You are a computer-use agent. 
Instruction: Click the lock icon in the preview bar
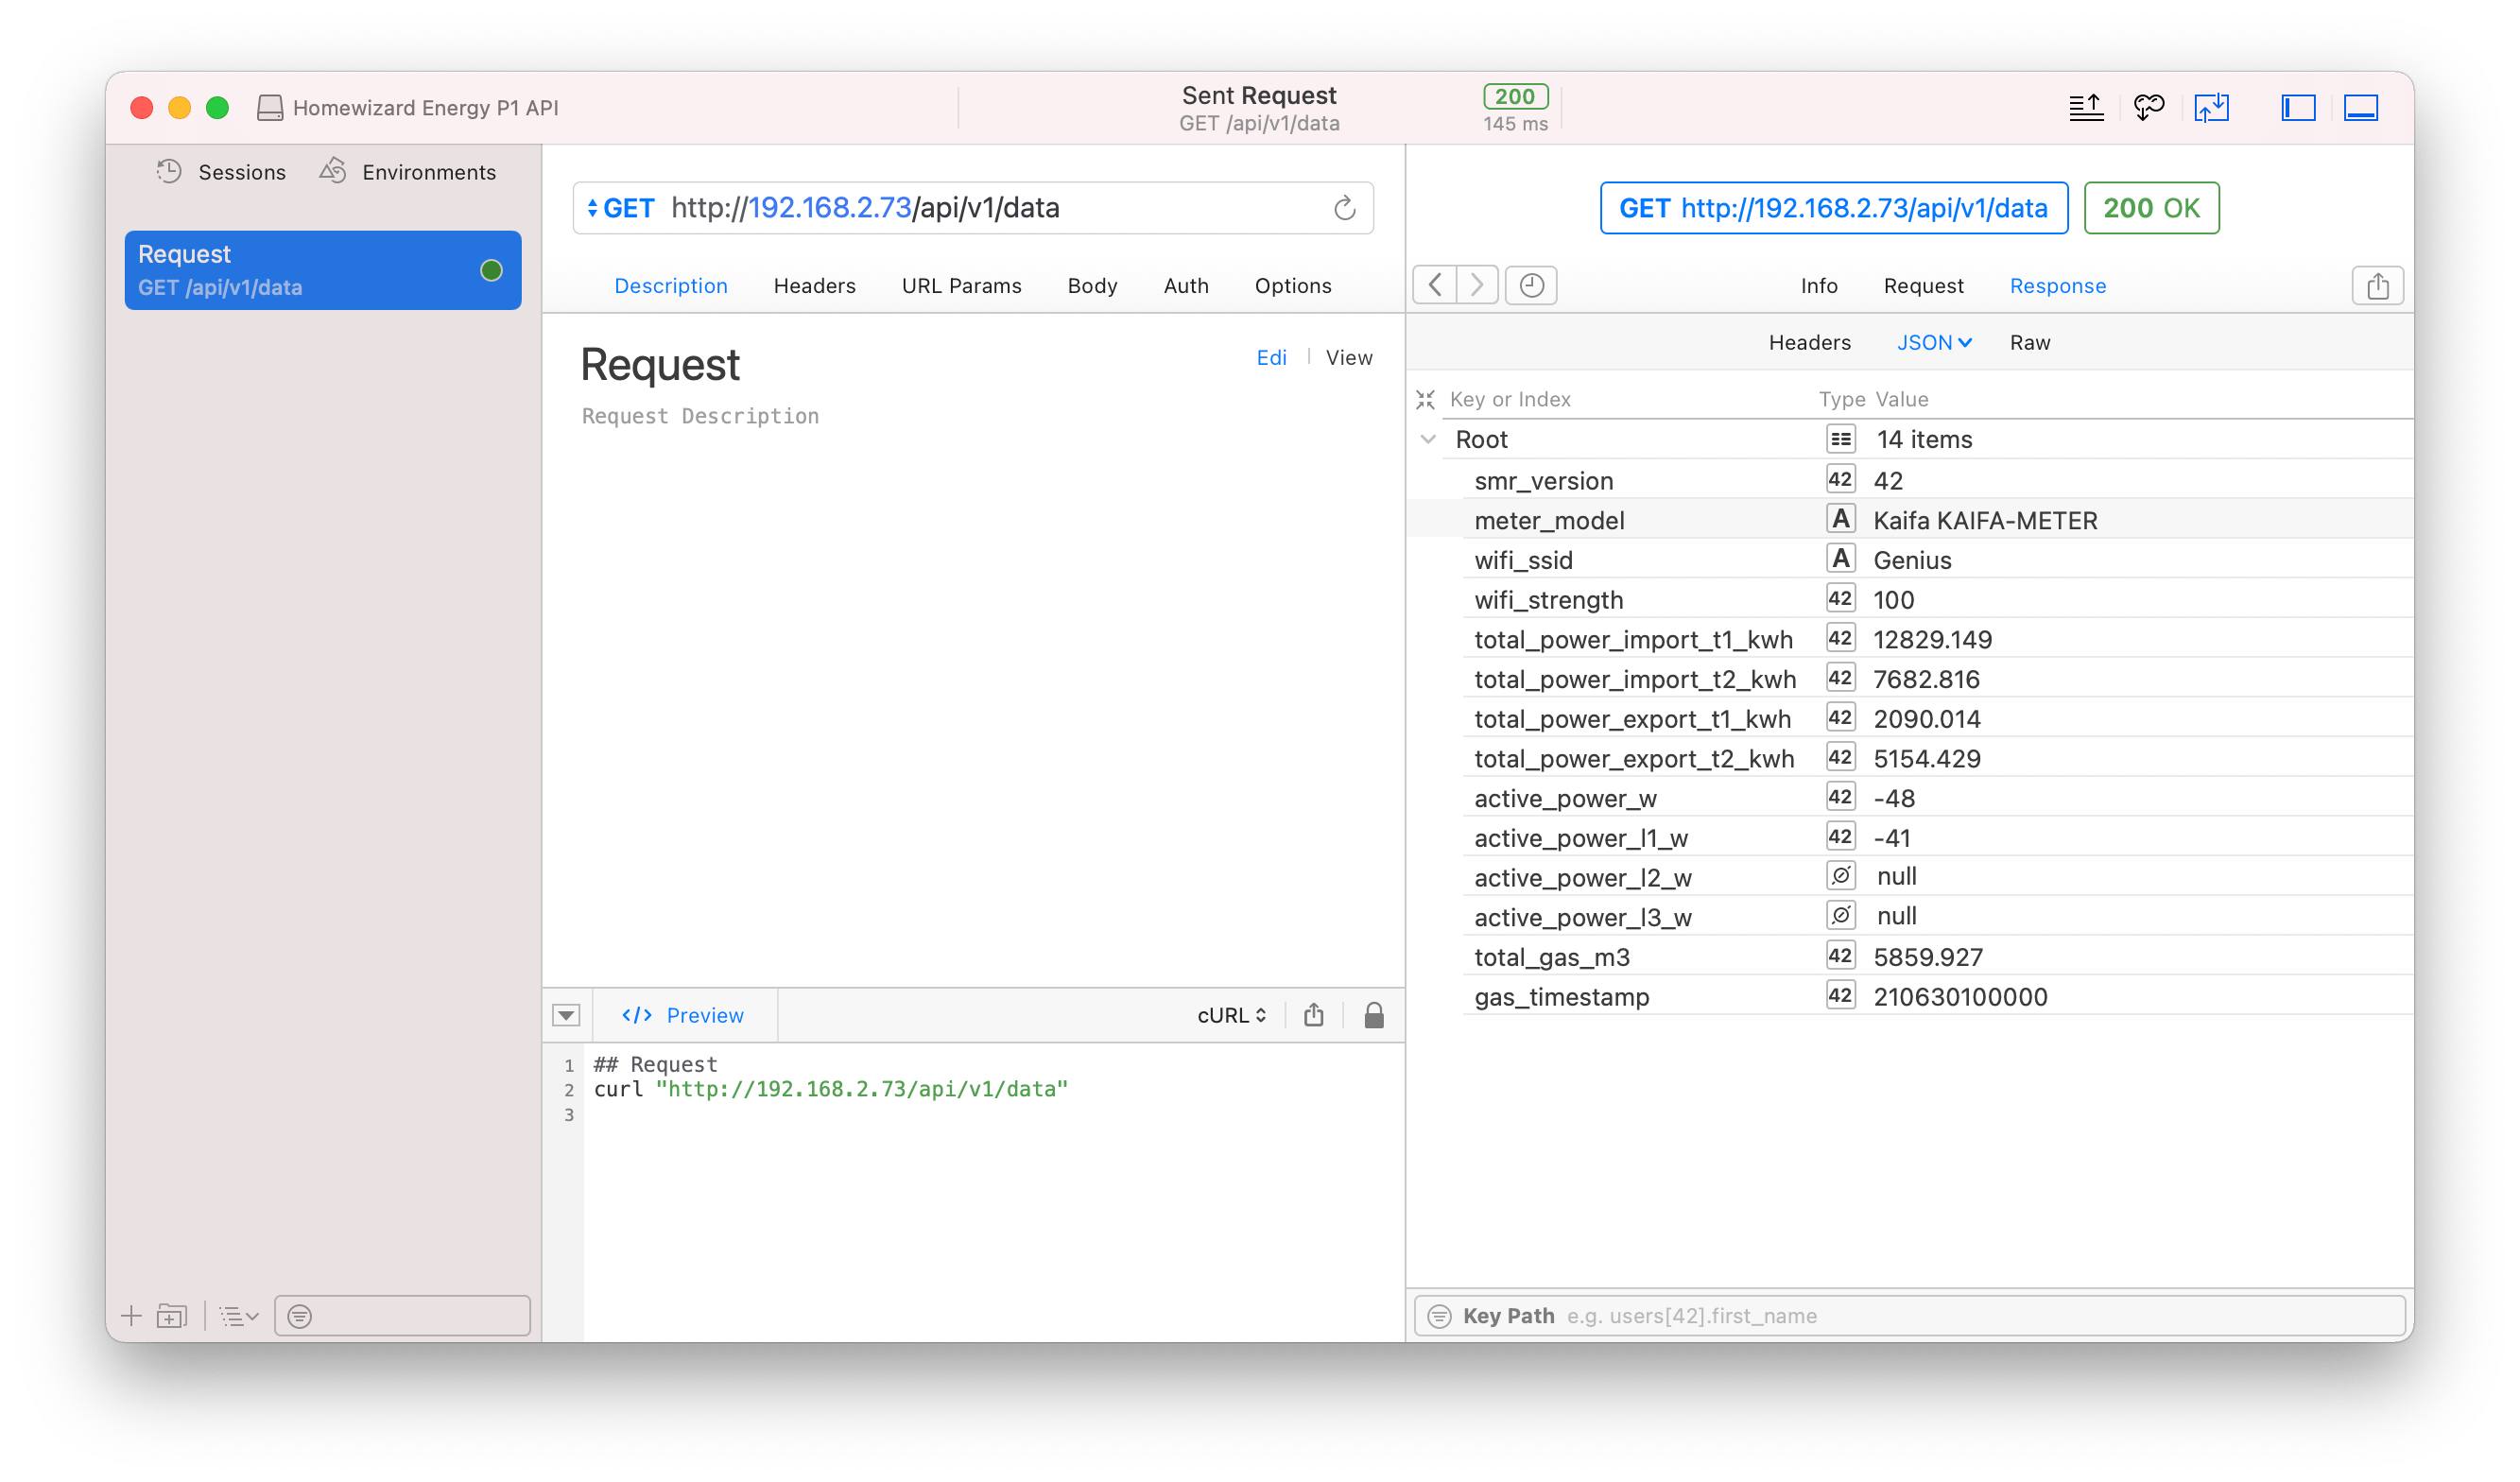click(1374, 1015)
